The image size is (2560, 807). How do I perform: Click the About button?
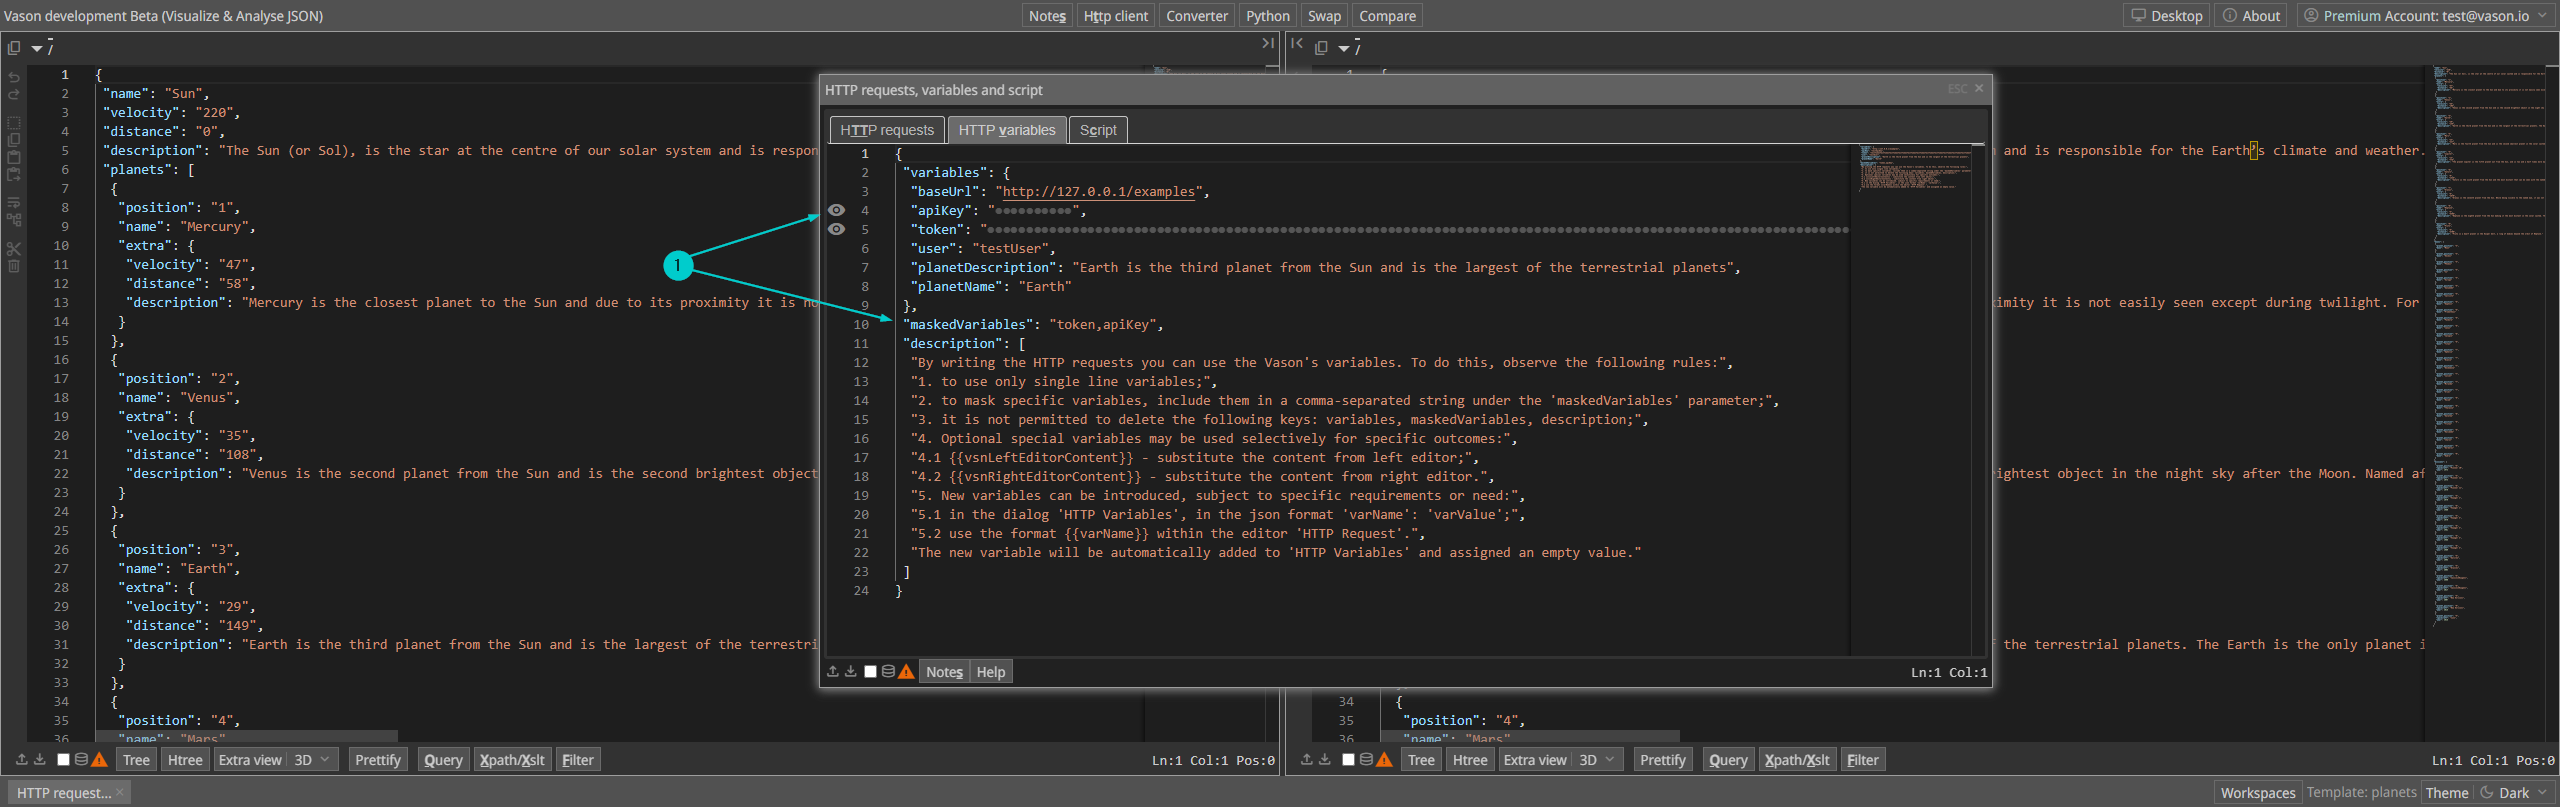[2251, 16]
